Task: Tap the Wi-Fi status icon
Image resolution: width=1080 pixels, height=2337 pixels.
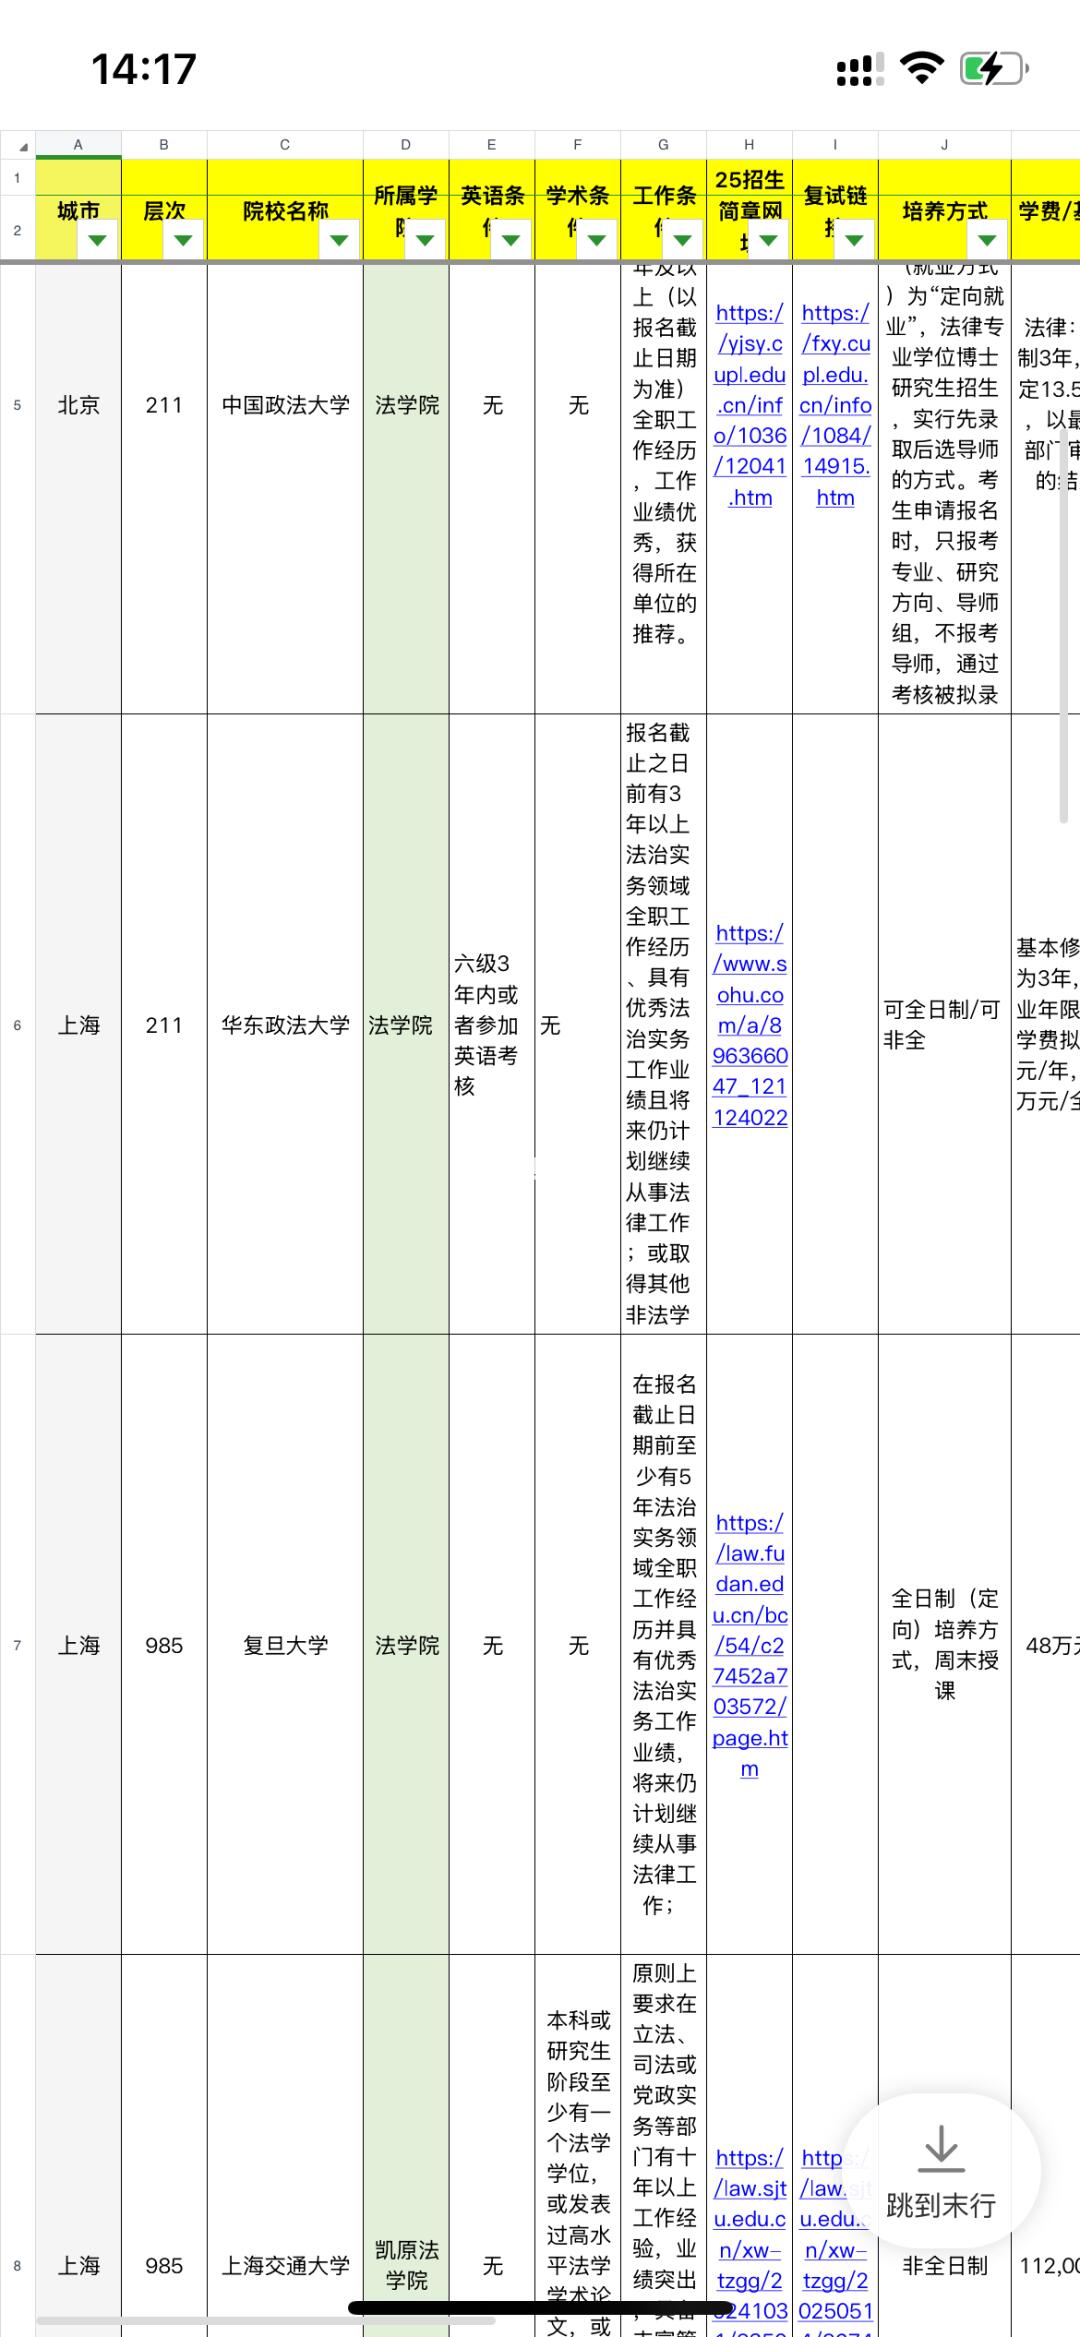Action: (x=921, y=68)
